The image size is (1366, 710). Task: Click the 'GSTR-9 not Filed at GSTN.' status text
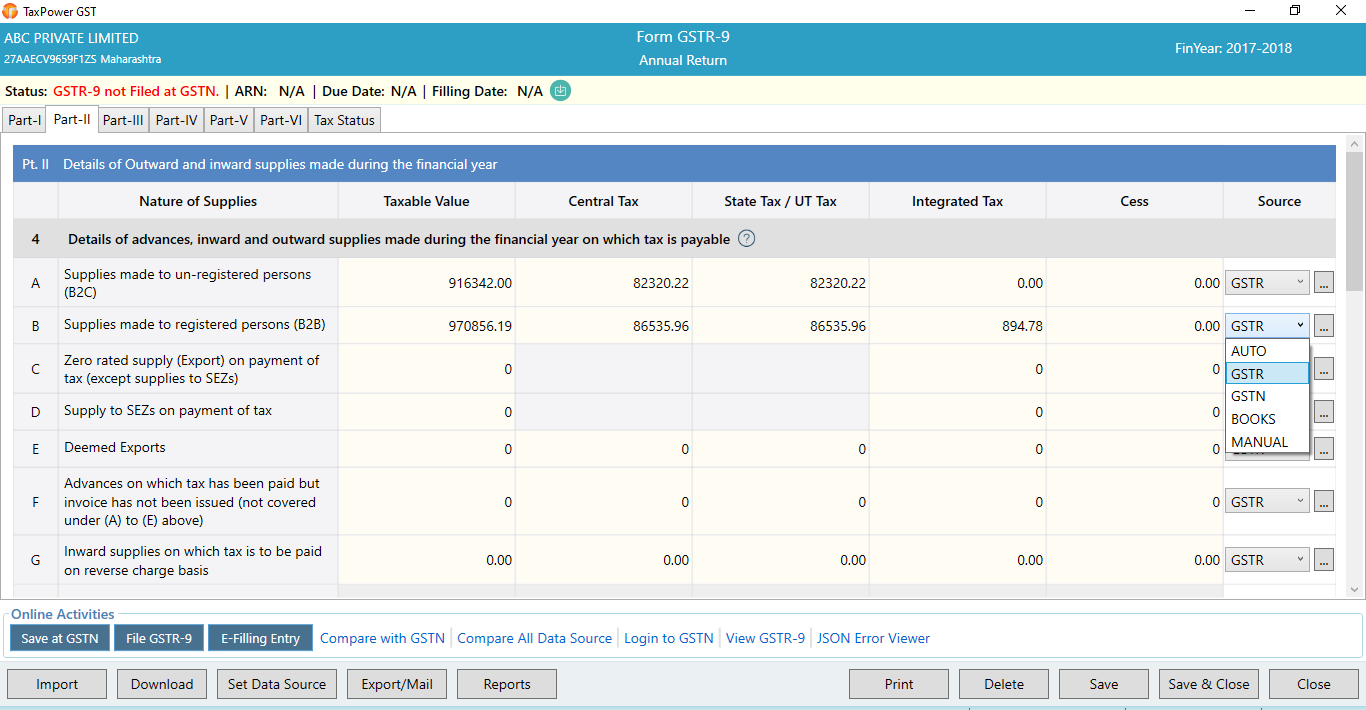point(136,91)
